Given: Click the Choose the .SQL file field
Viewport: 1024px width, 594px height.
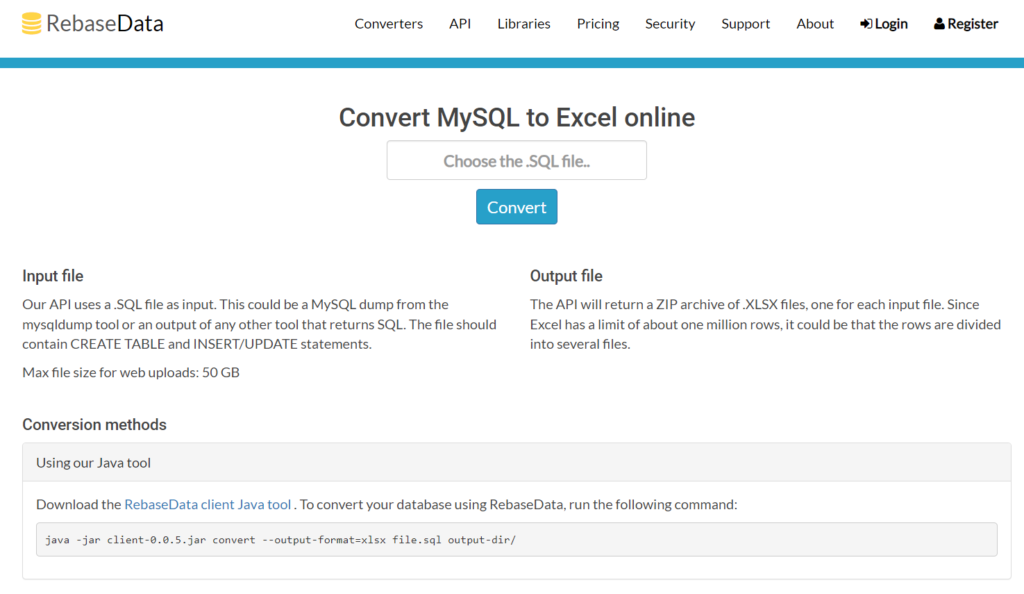Looking at the screenshot, I should click(x=517, y=161).
